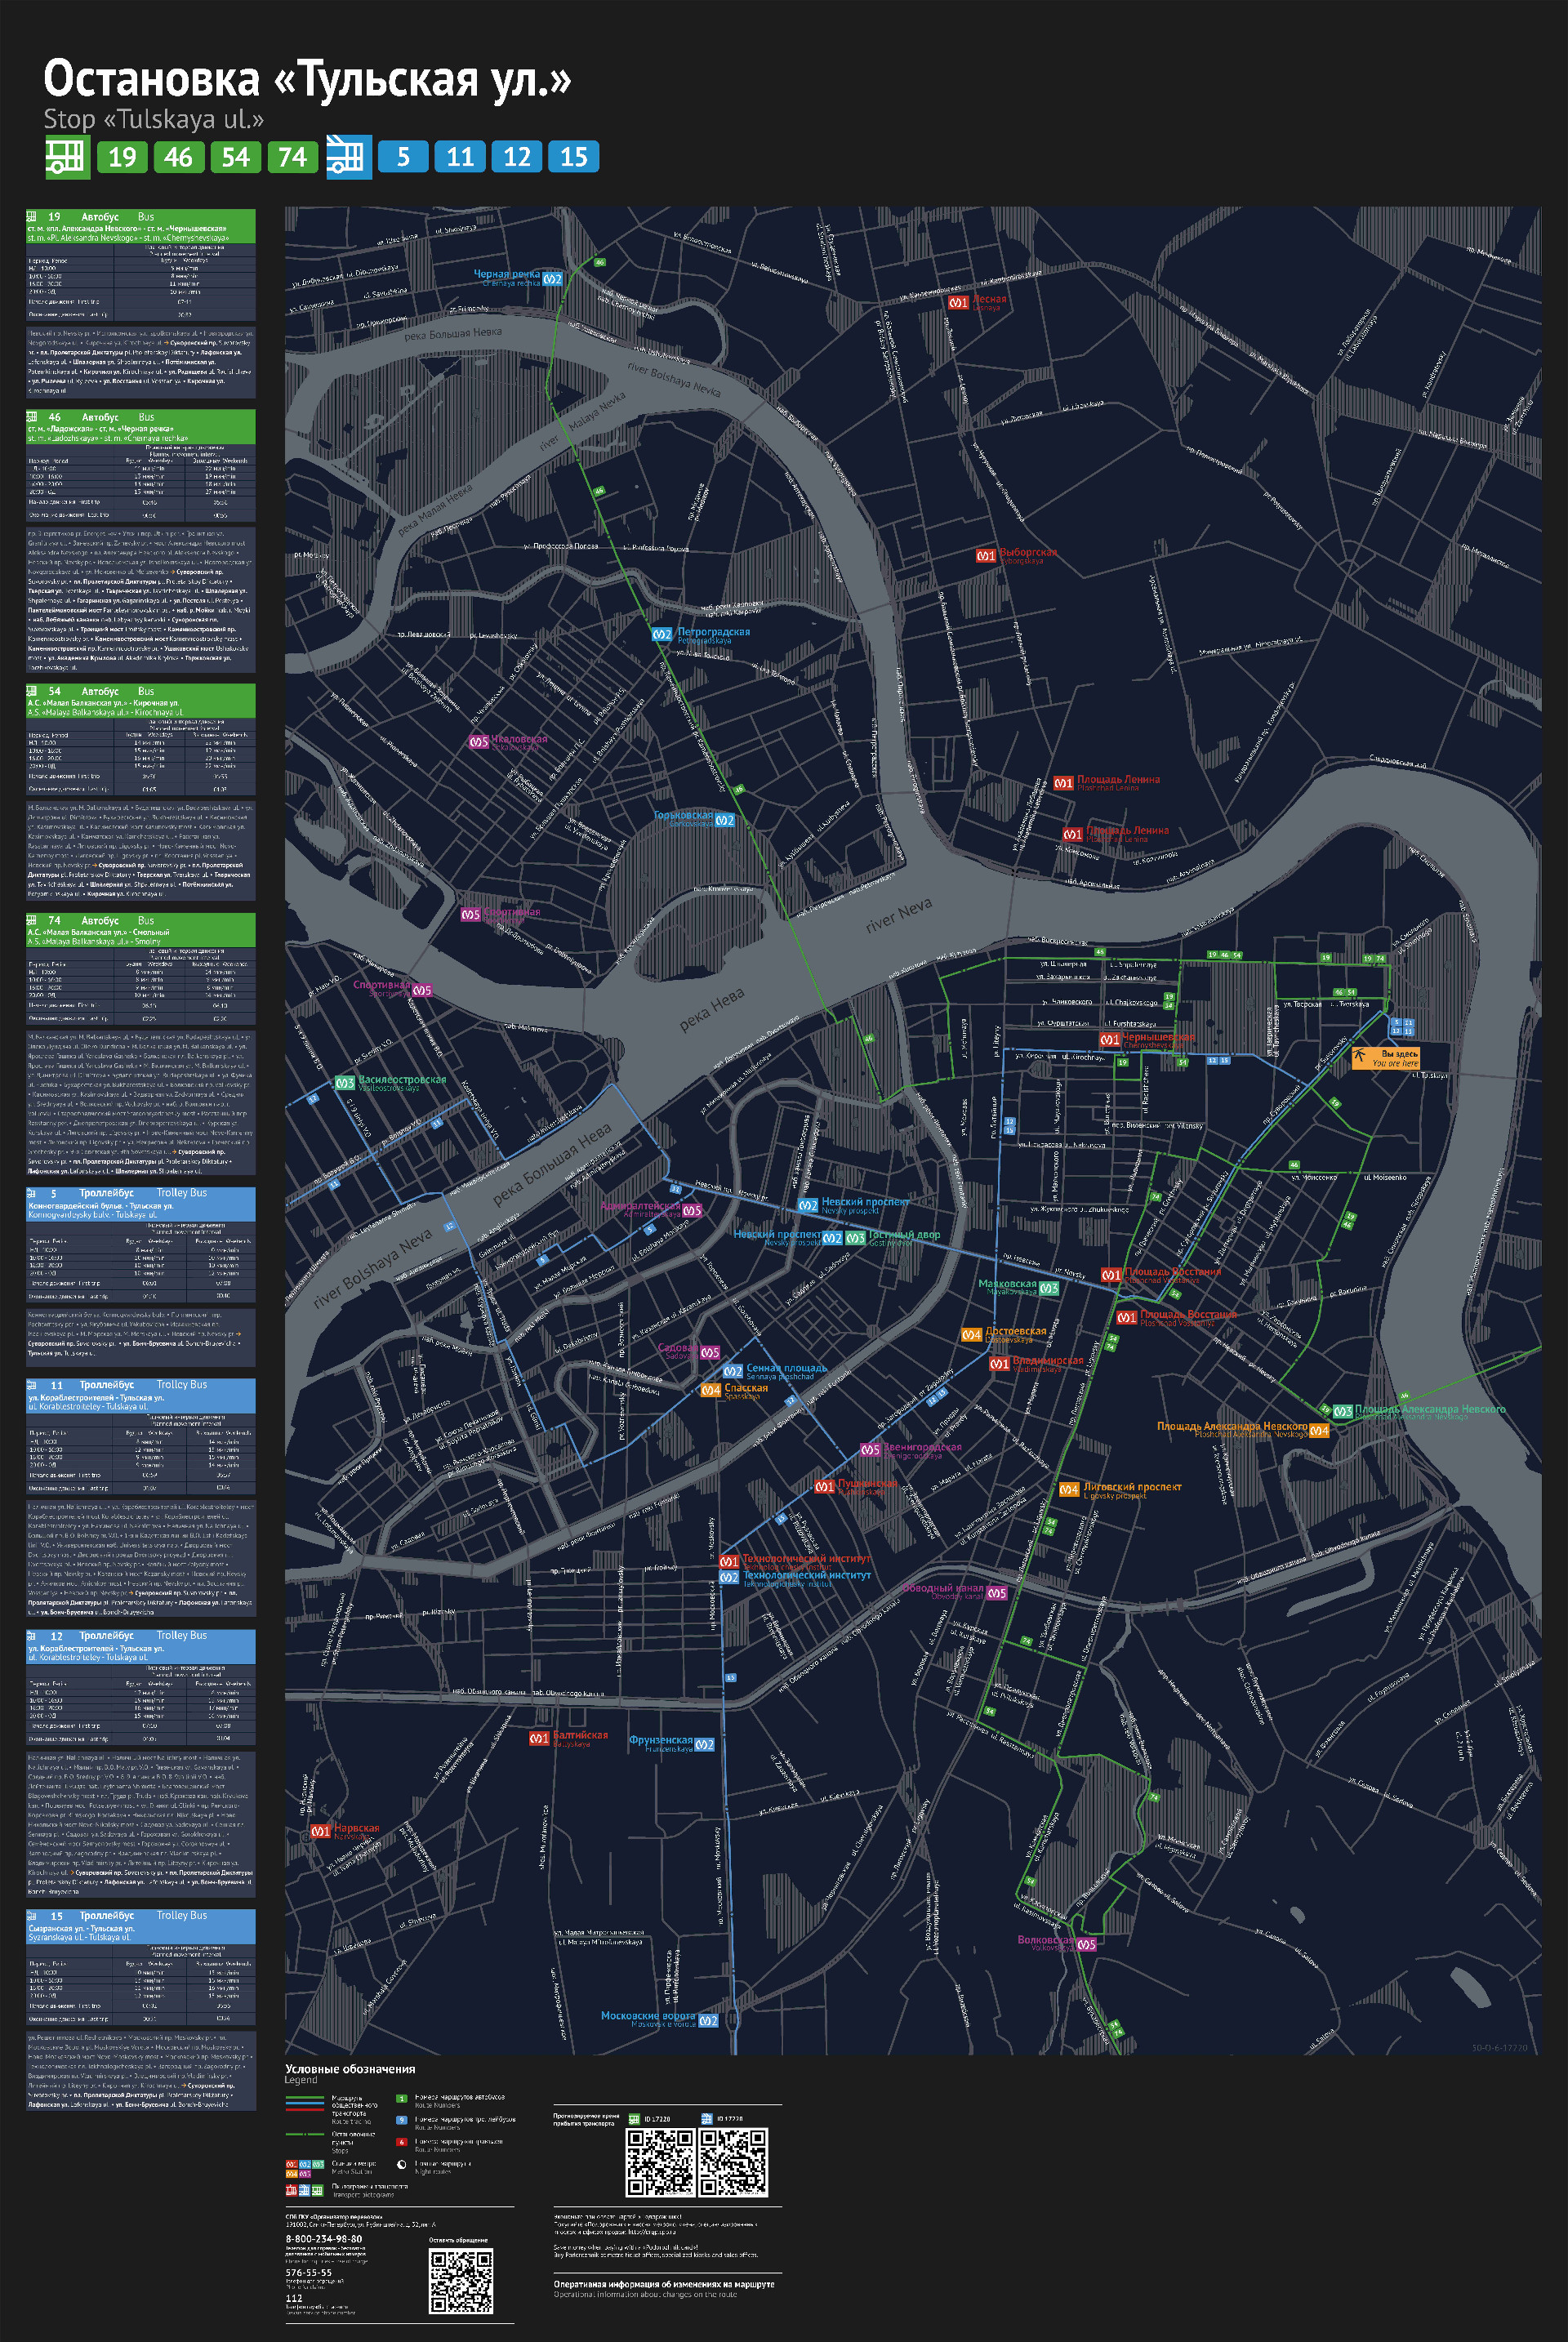Select the blue trolleybus 15 badge in header
This screenshot has height=2342, width=1568.
(x=574, y=157)
